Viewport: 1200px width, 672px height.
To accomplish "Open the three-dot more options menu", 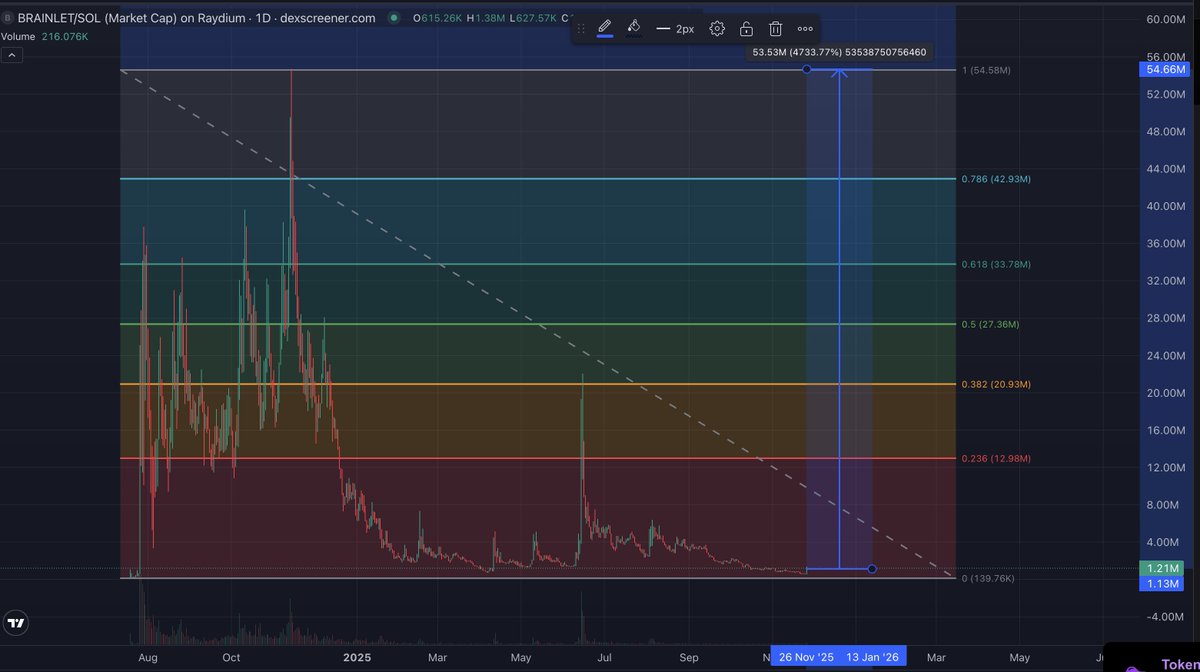I will 805,29.
